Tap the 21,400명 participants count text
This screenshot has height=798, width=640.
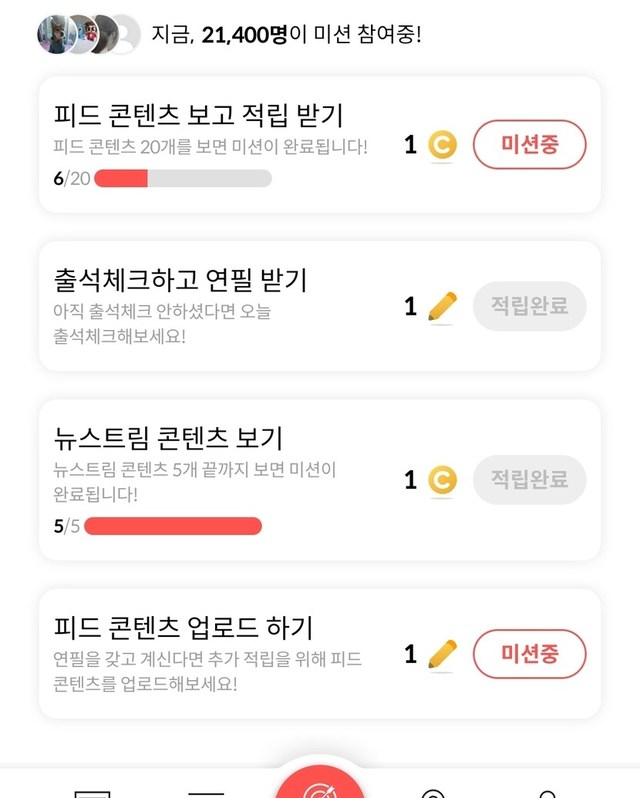pos(244,35)
